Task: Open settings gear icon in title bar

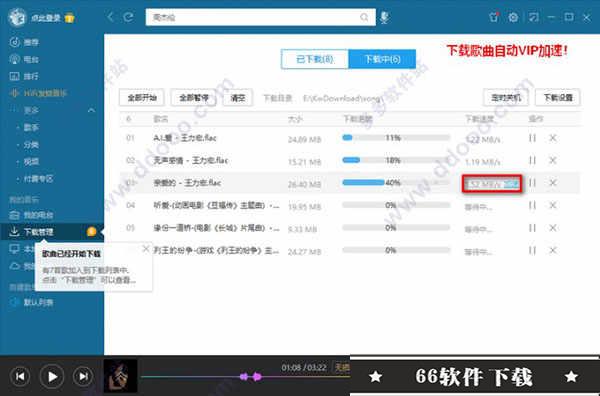Action: coord(513,17)
